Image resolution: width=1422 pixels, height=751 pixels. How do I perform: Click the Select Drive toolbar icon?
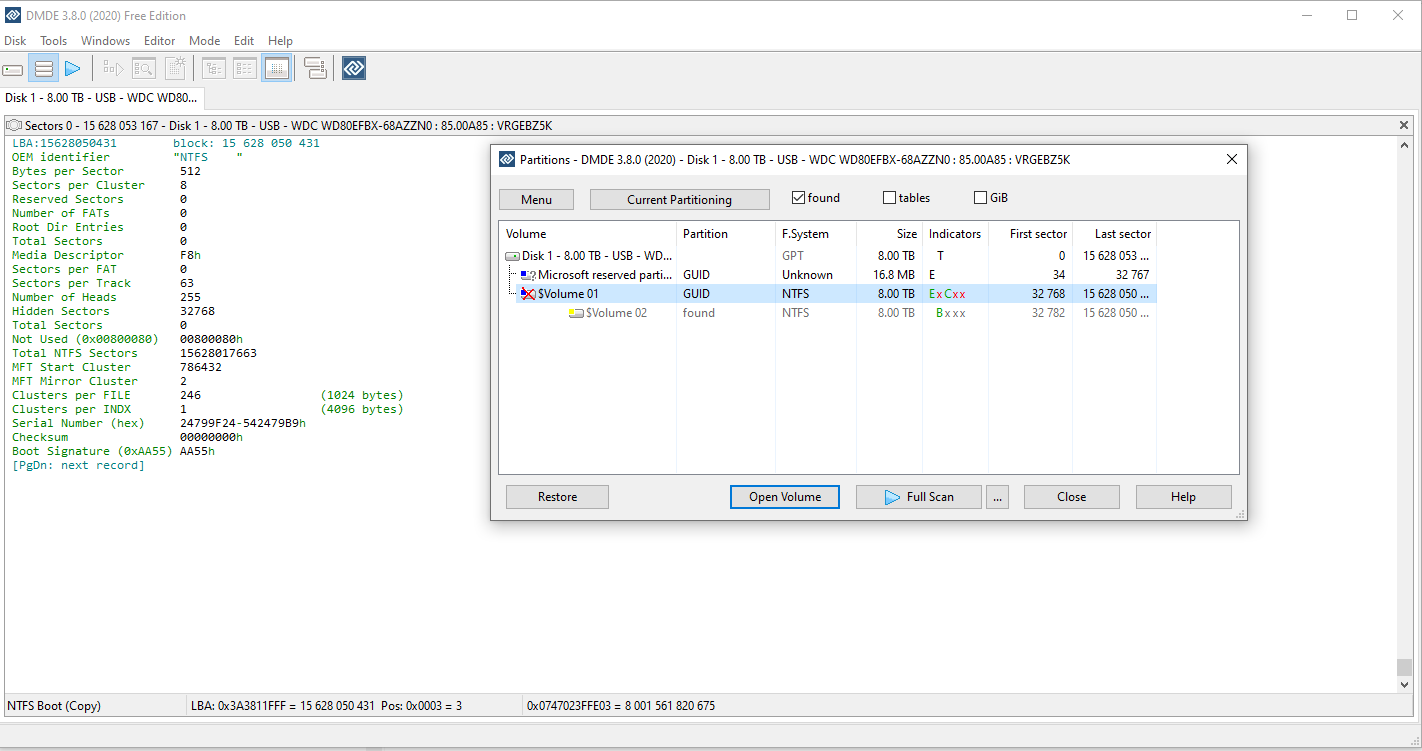(13, 69)
